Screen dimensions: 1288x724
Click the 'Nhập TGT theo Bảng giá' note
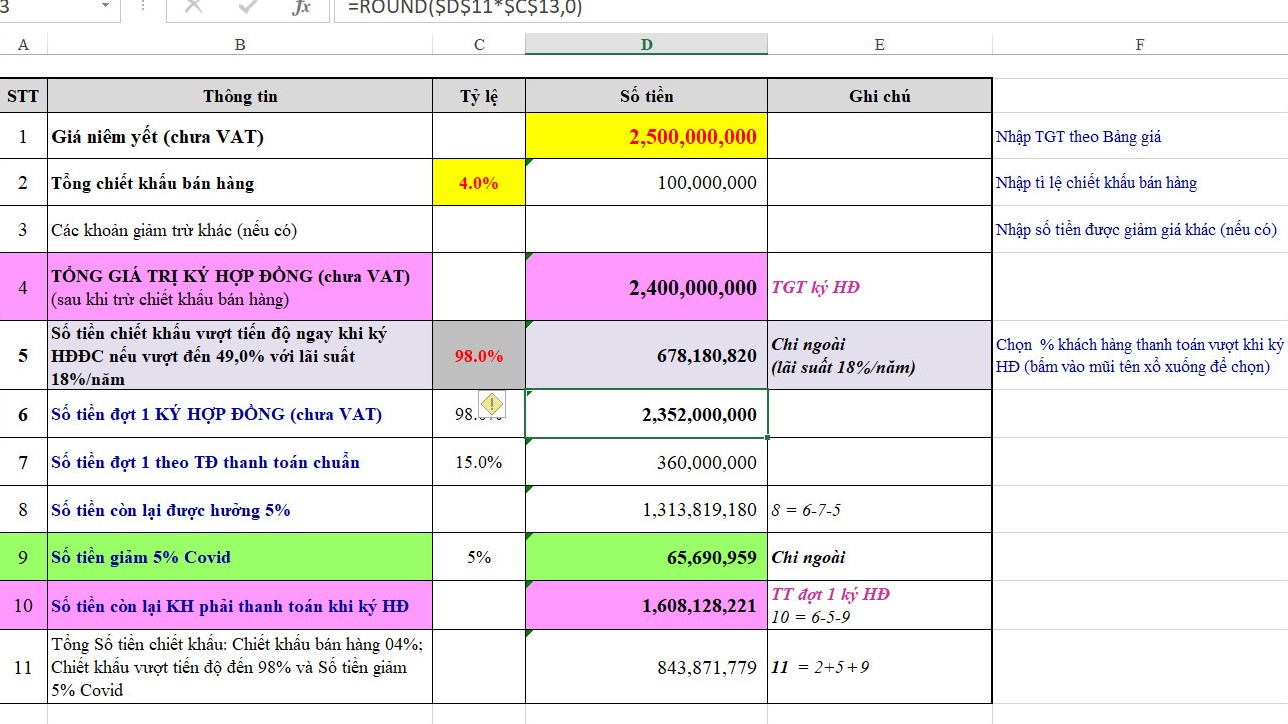[1078, 137]
